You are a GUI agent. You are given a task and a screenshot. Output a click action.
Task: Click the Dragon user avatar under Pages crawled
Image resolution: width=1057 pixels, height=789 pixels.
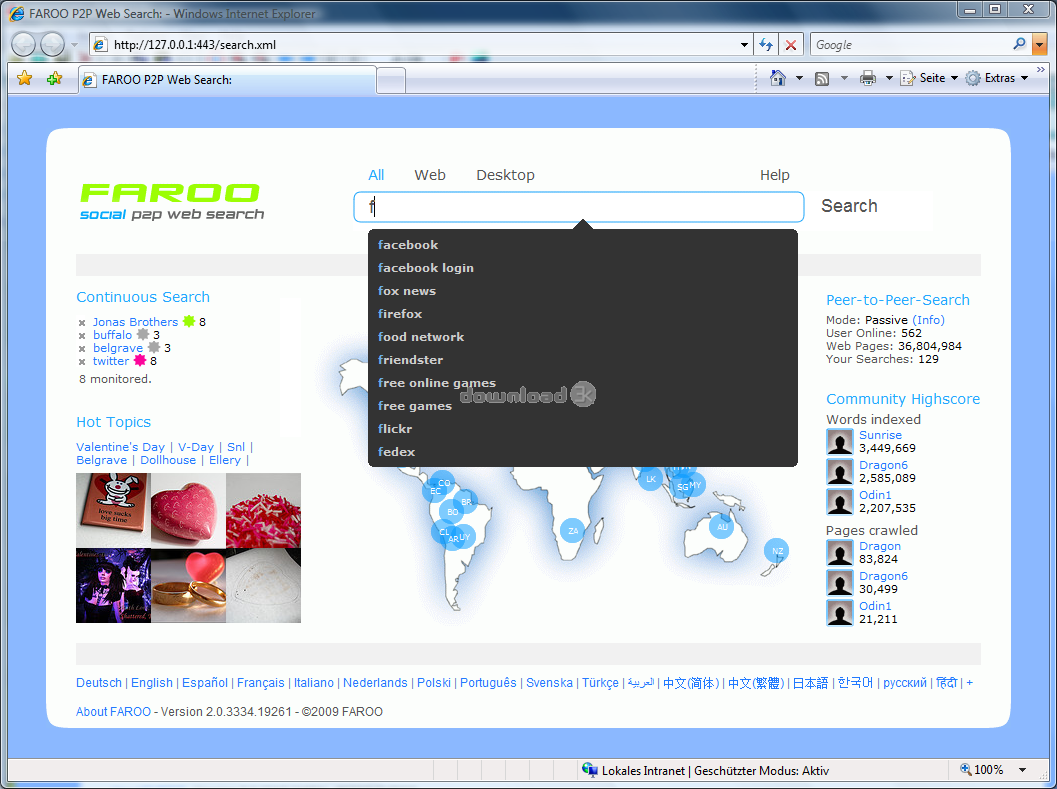coord(840,553)
